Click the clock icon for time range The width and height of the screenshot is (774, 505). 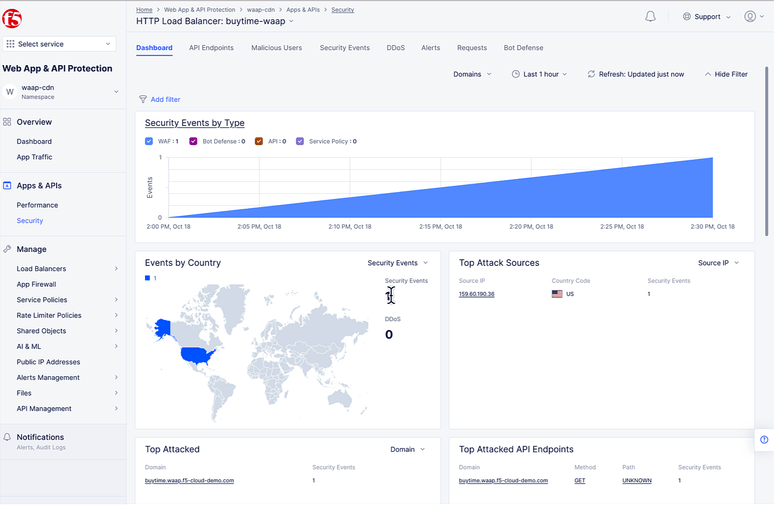(x=515, y=74)
